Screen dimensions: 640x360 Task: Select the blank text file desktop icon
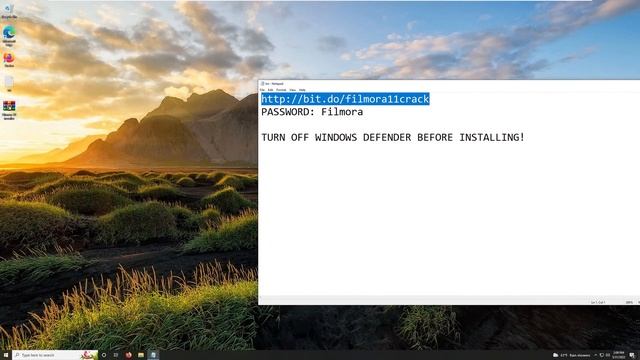9,84
